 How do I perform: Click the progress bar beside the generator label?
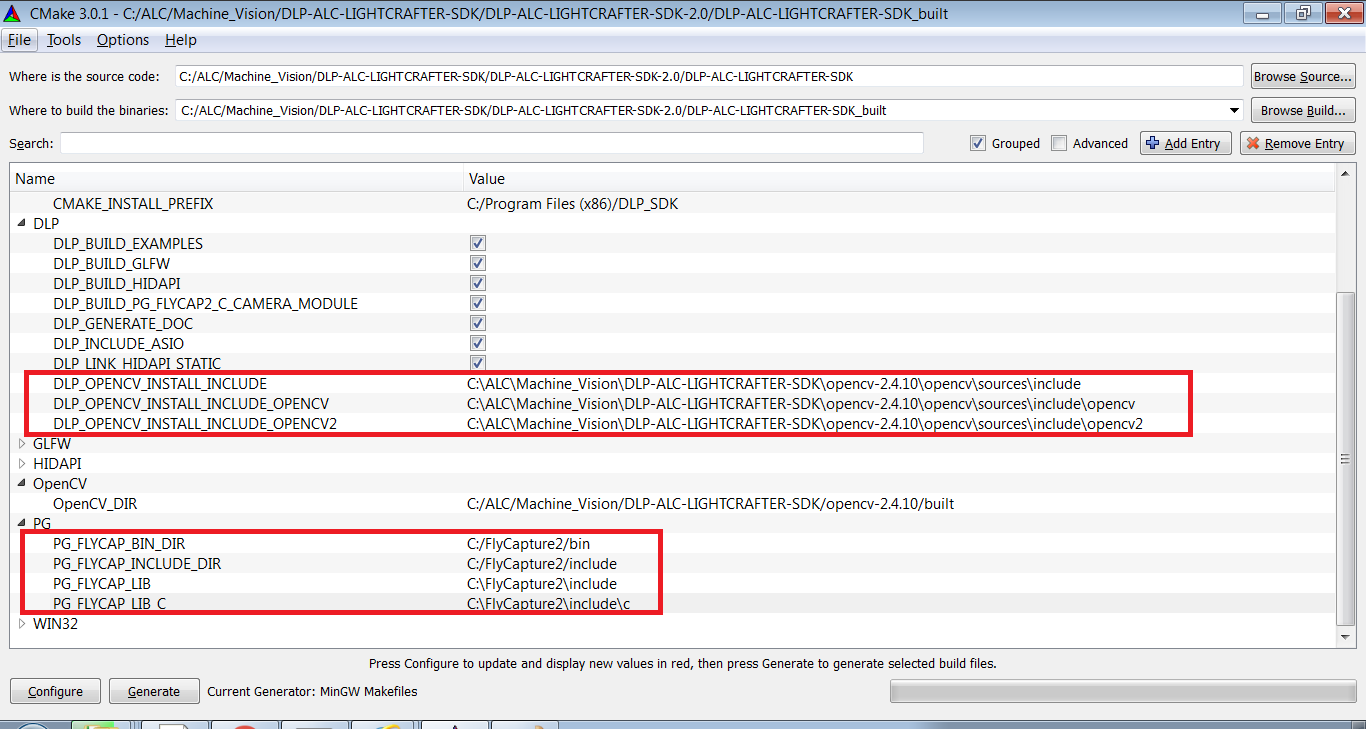coord(1122,691)
